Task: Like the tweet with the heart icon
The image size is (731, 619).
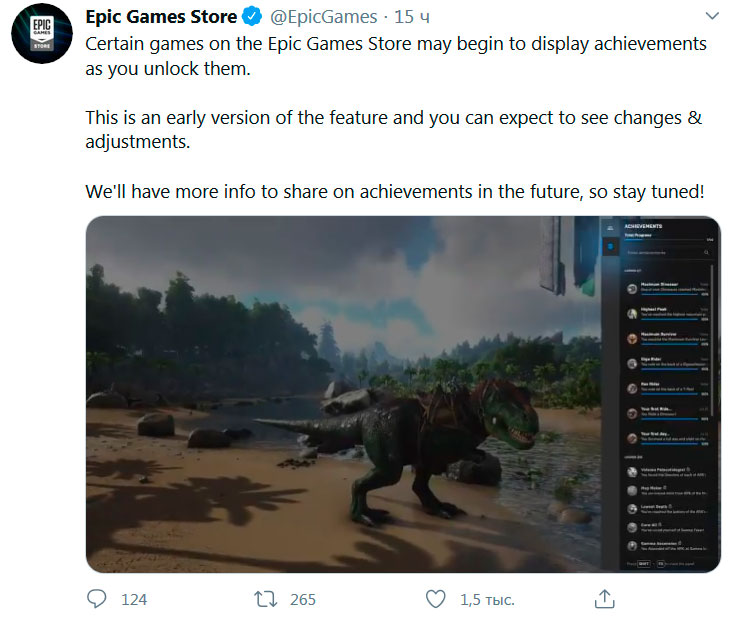Action: 435,599
